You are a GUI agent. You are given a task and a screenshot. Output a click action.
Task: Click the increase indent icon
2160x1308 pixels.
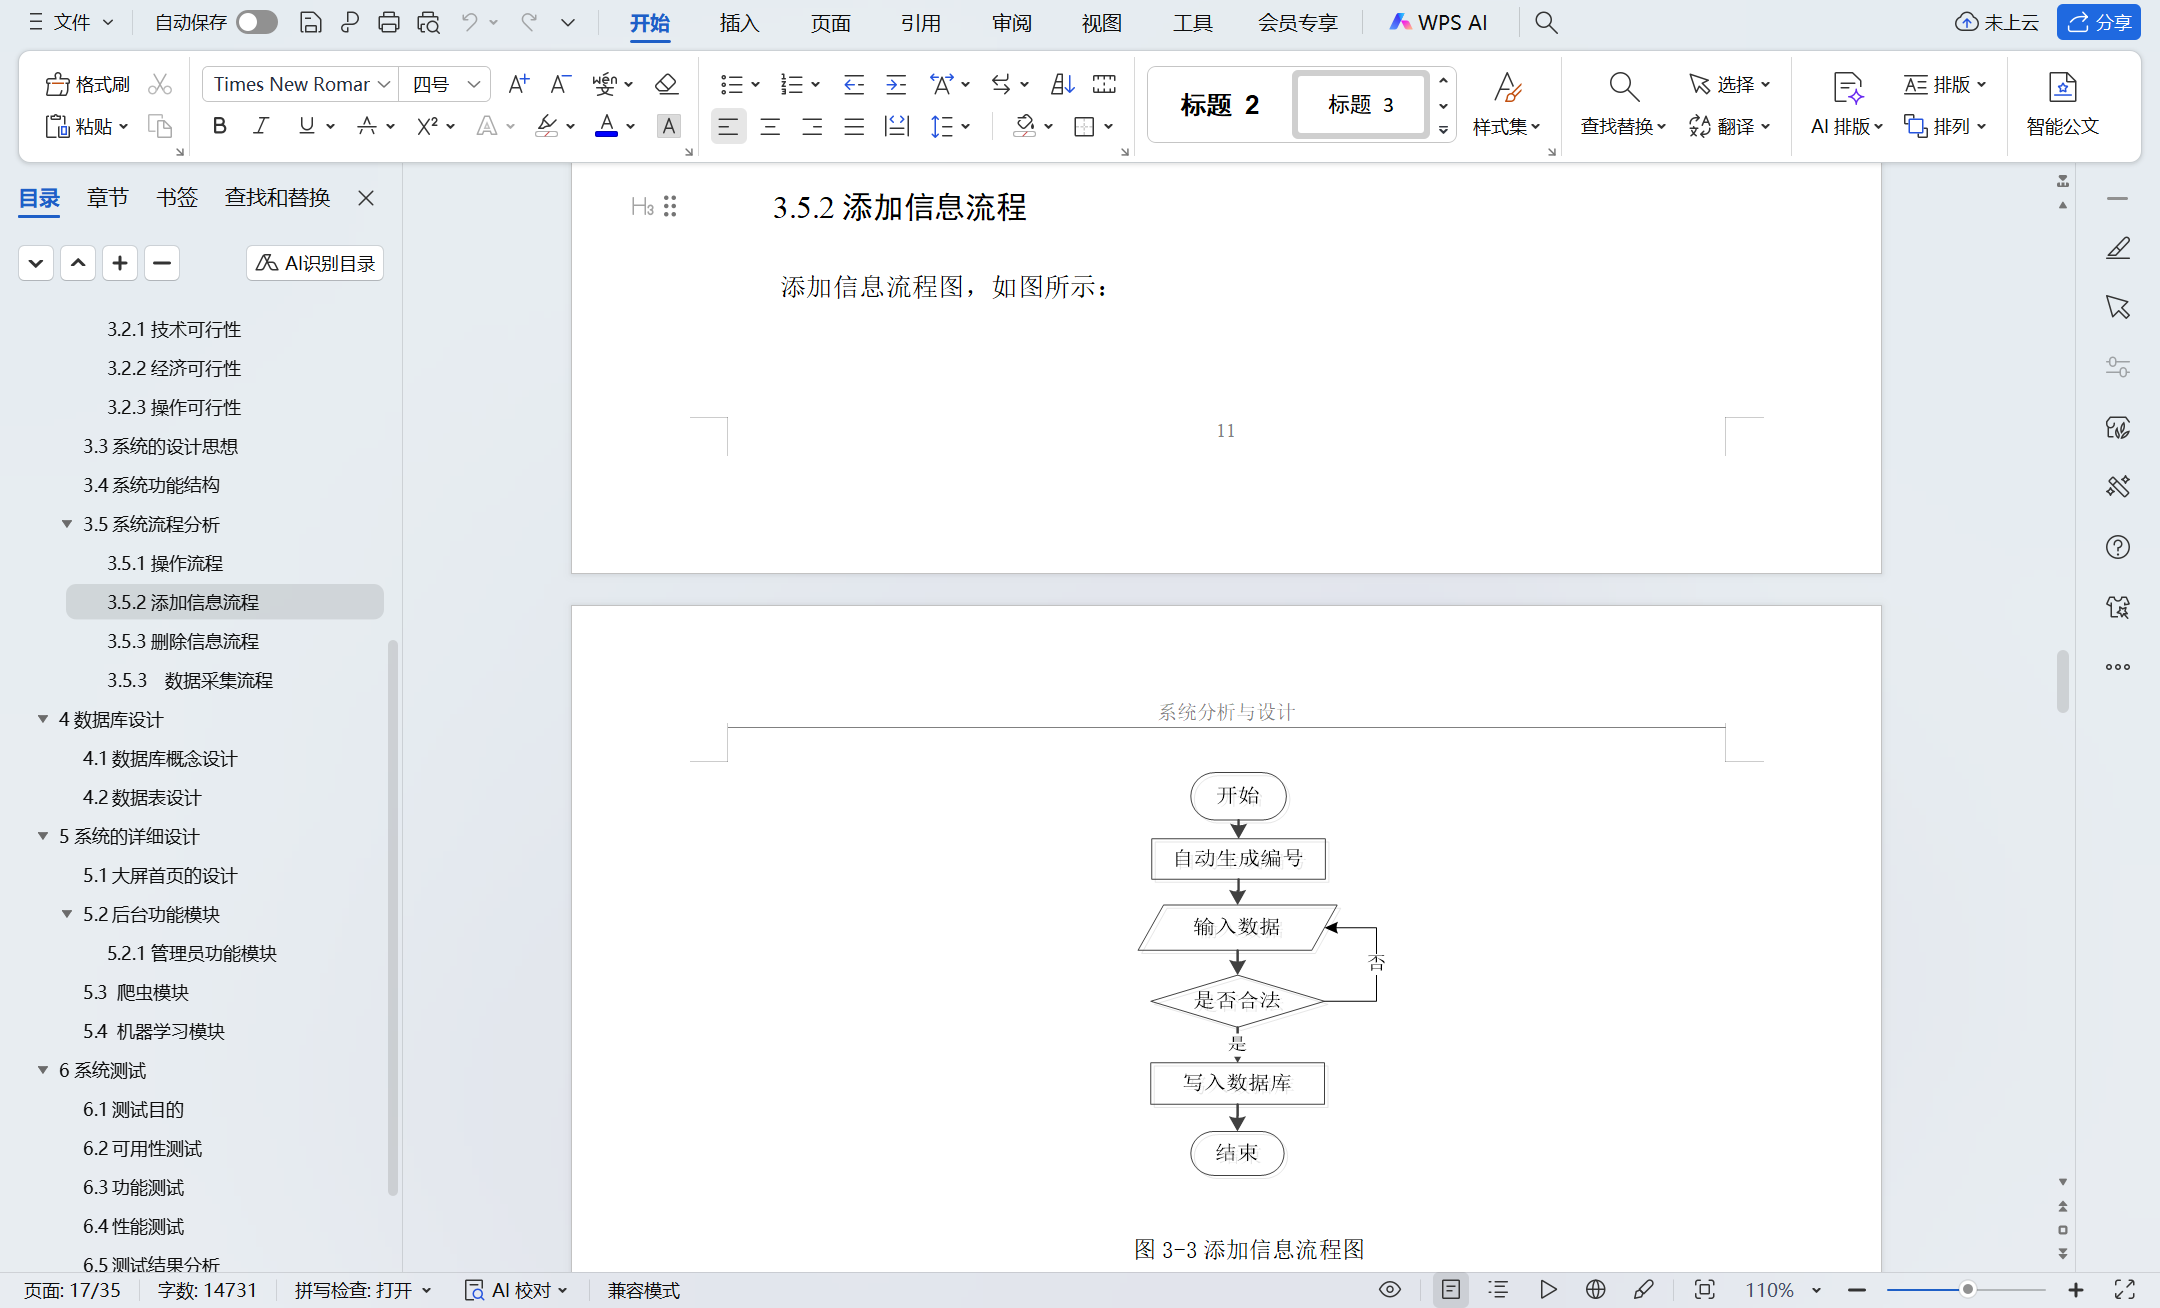(x=896, y=84)
